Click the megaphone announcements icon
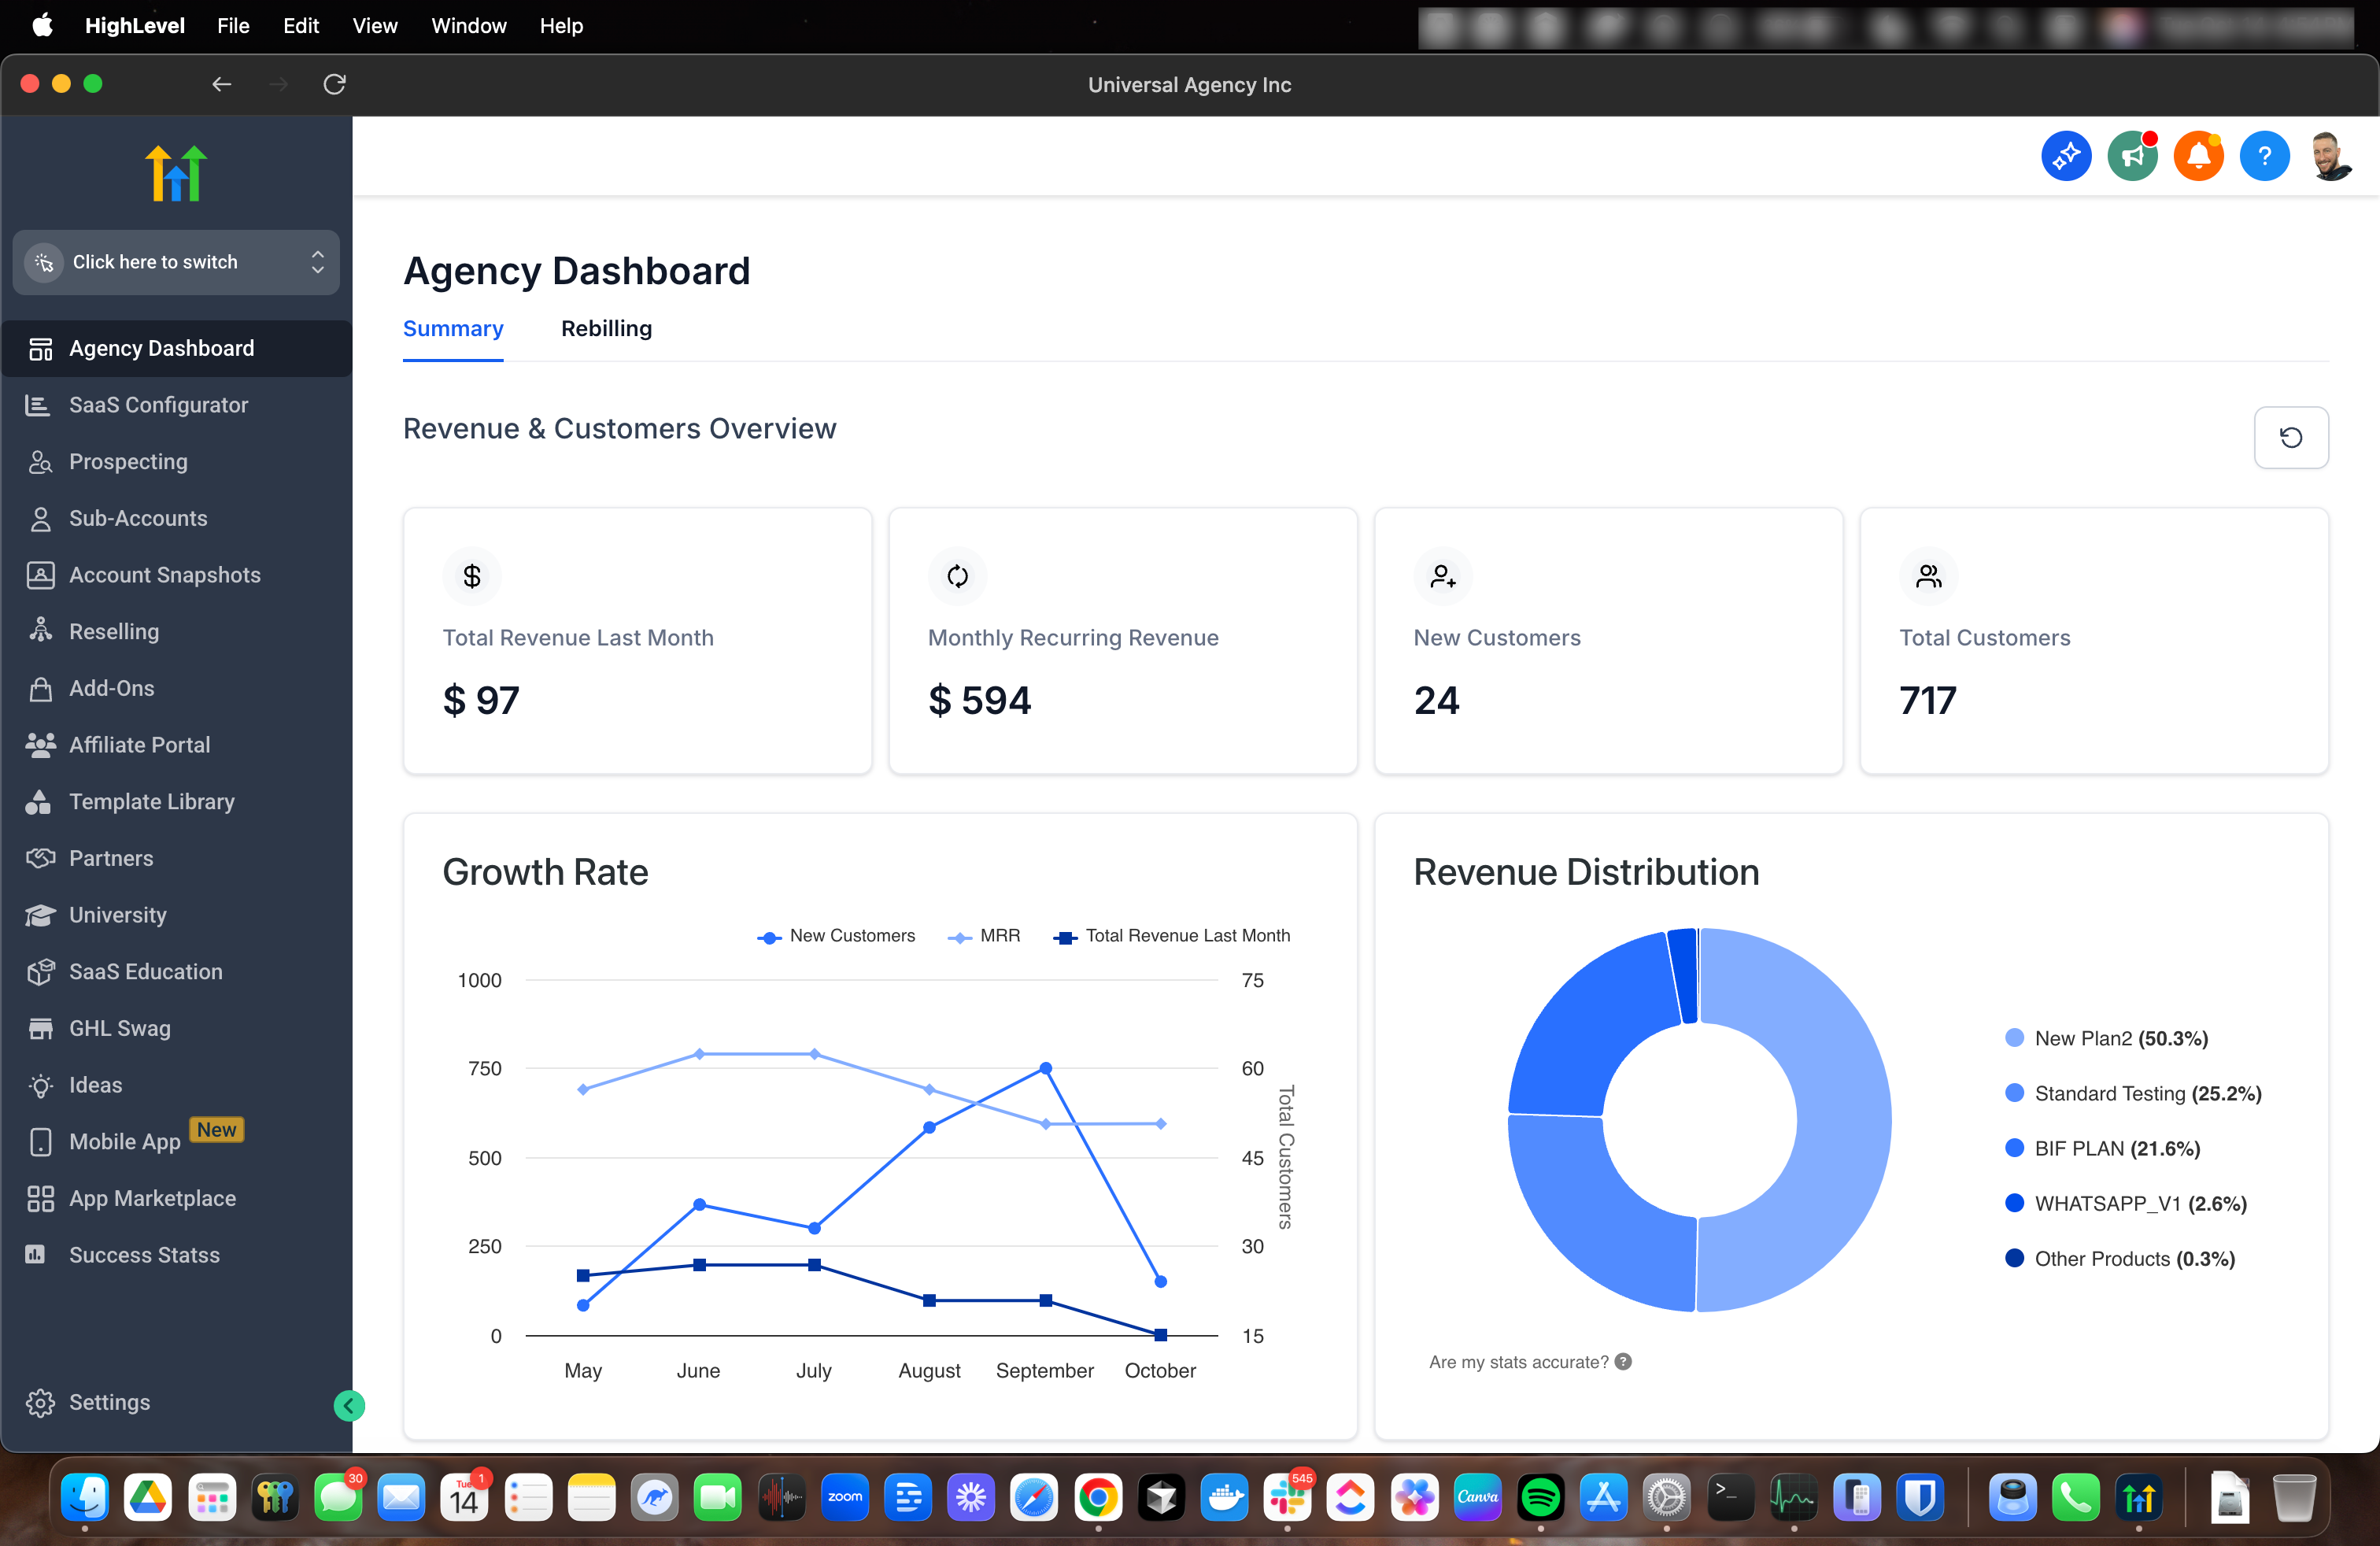This screenshot has height=1546, width=2380. tap(2131, 156)
